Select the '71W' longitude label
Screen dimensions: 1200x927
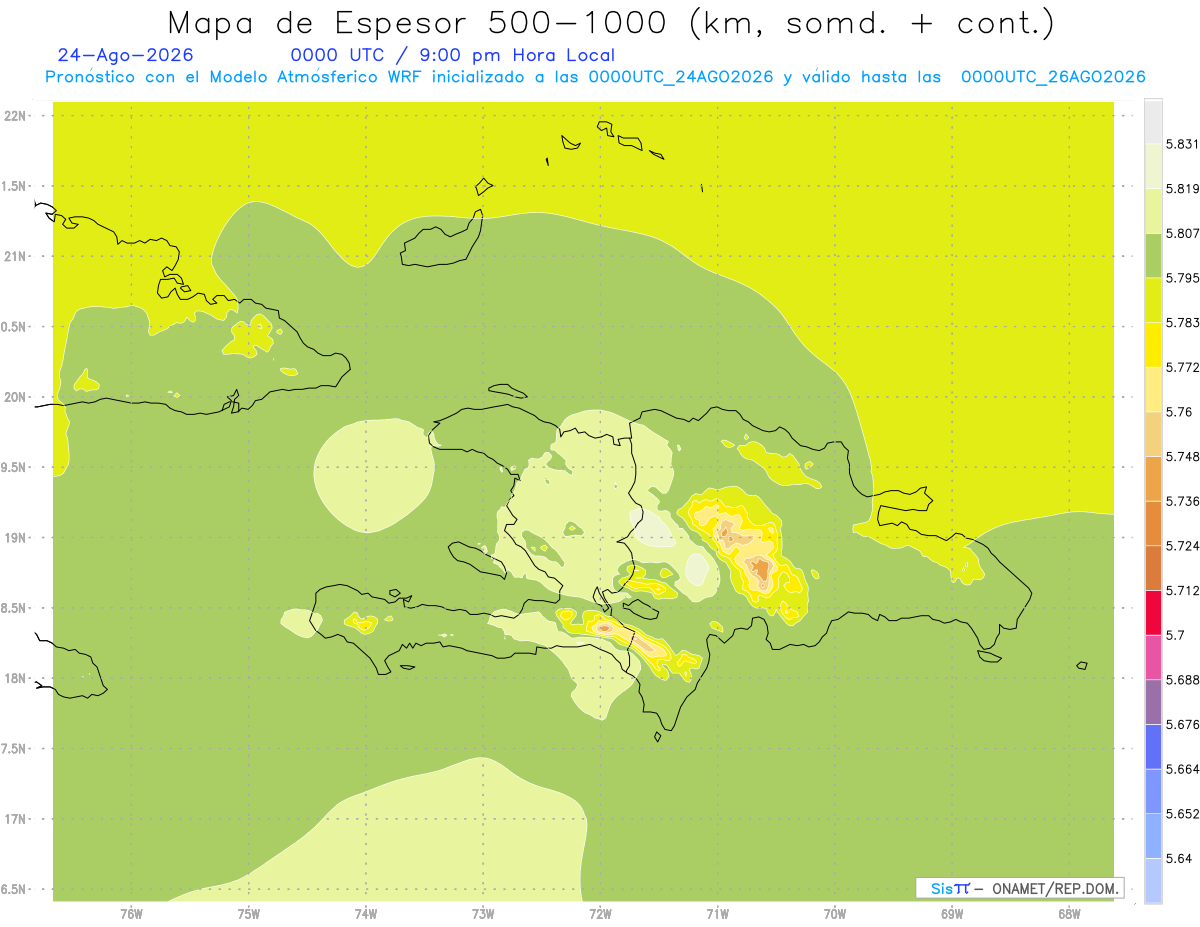click(717, 913)
